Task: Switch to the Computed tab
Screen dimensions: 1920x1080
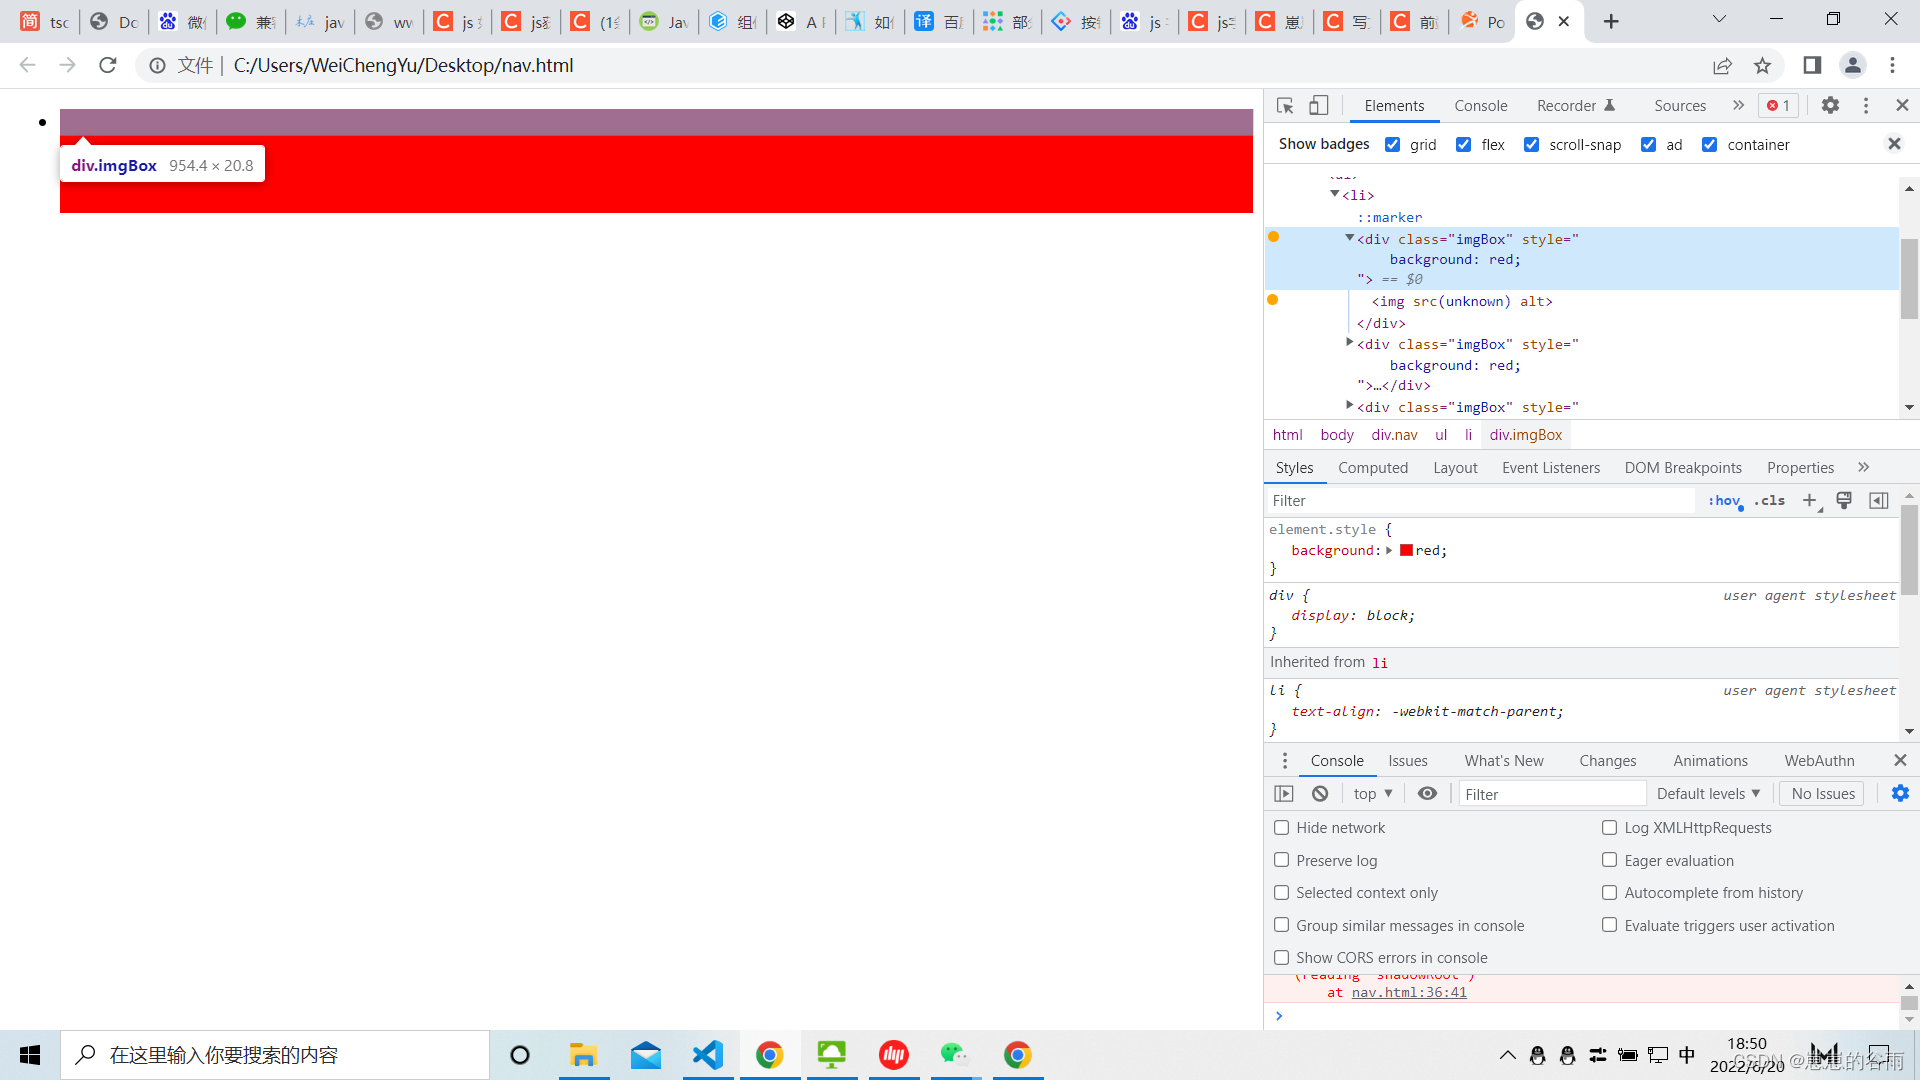Action: click(1372, 467)
